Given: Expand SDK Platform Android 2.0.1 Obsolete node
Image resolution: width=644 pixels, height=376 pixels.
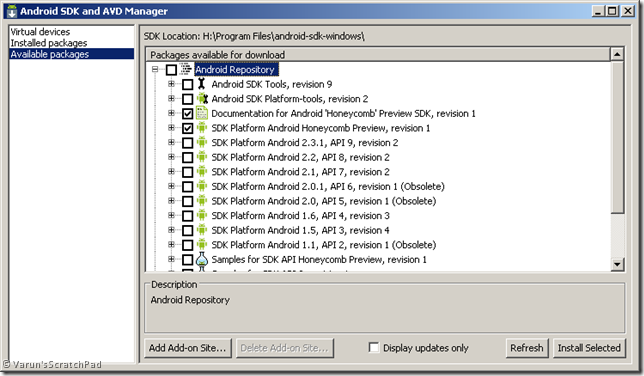Looking at the screenshot, I should [171, 186].
